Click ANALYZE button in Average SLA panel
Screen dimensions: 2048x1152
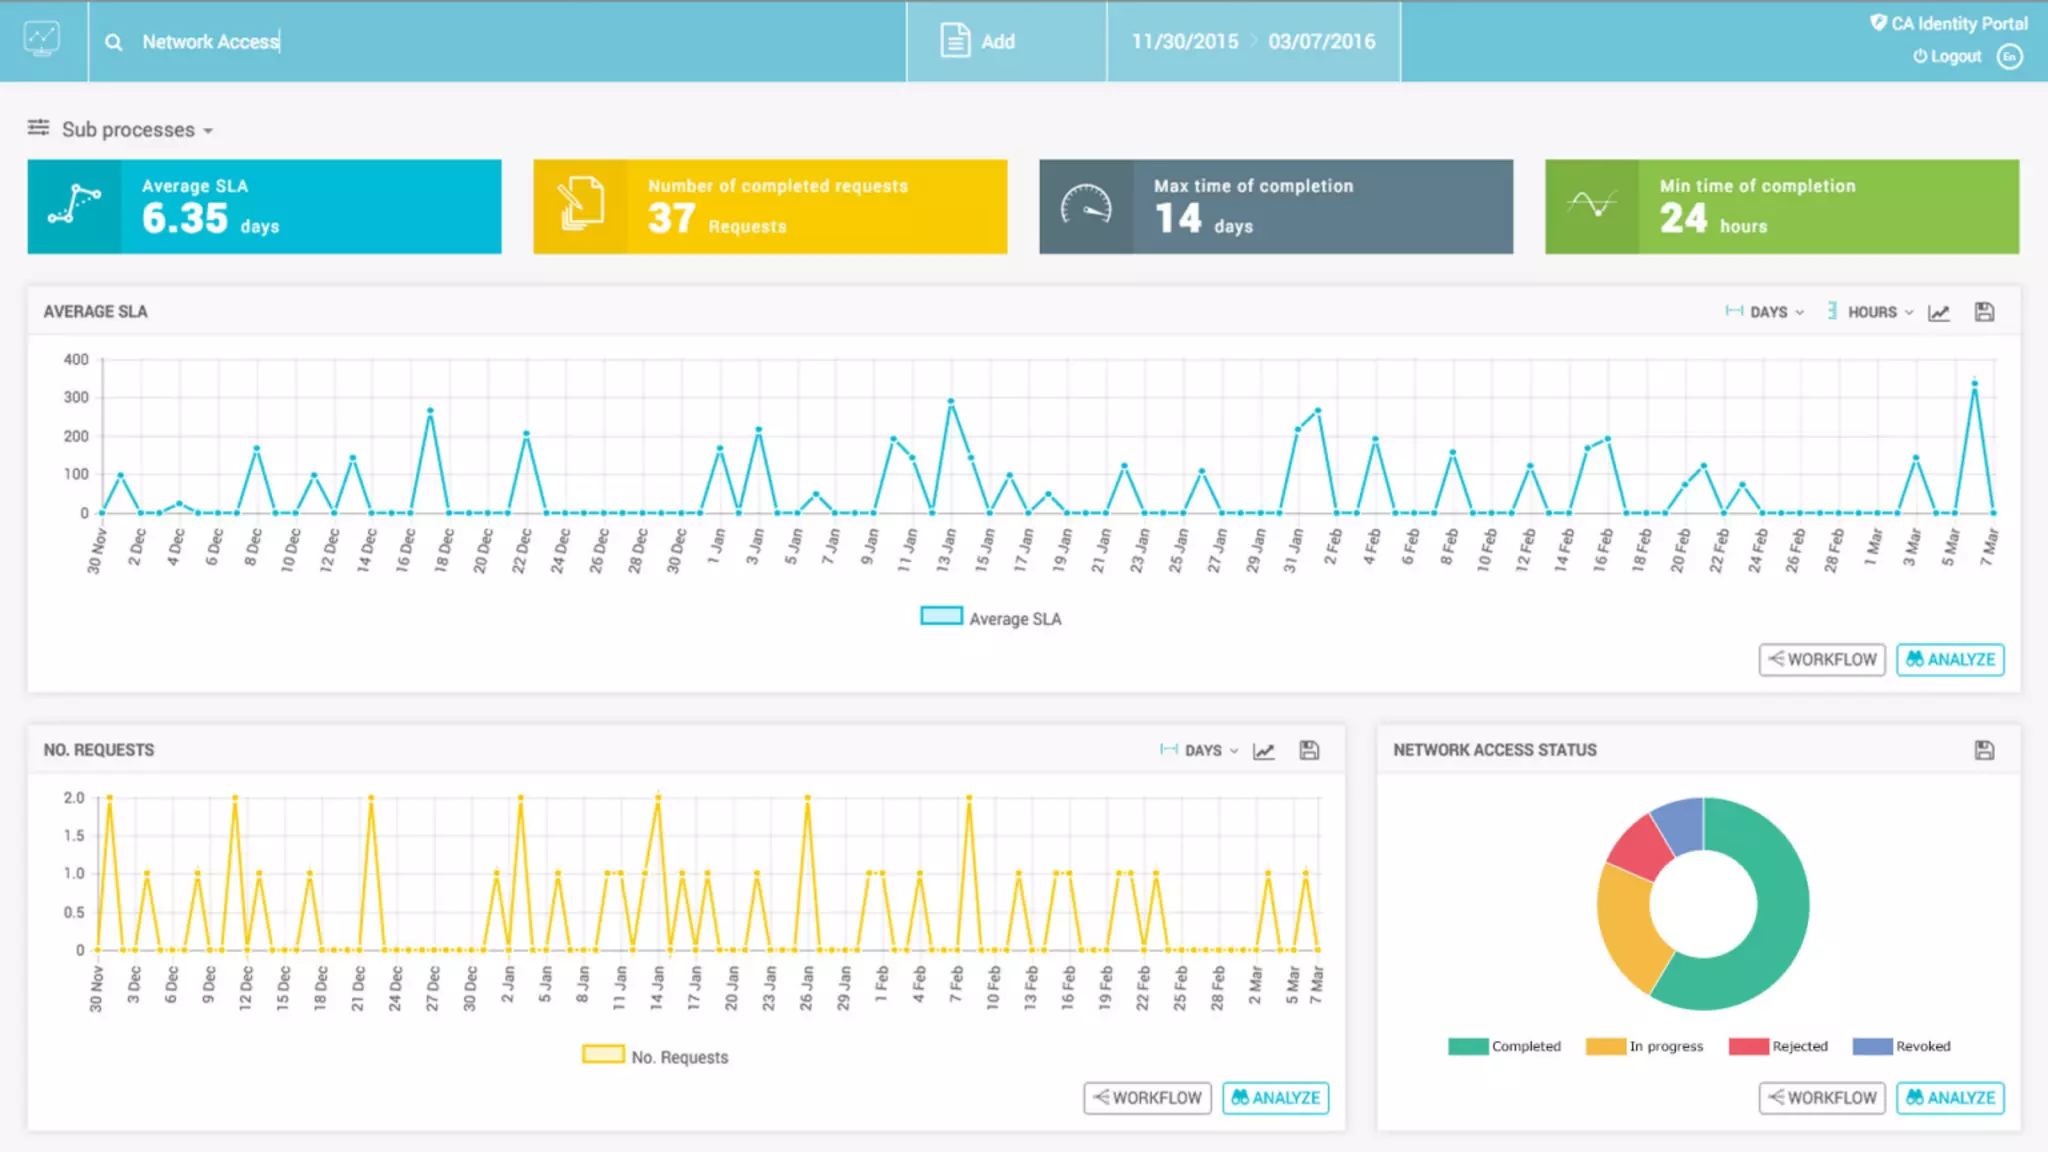point(1950,660)
